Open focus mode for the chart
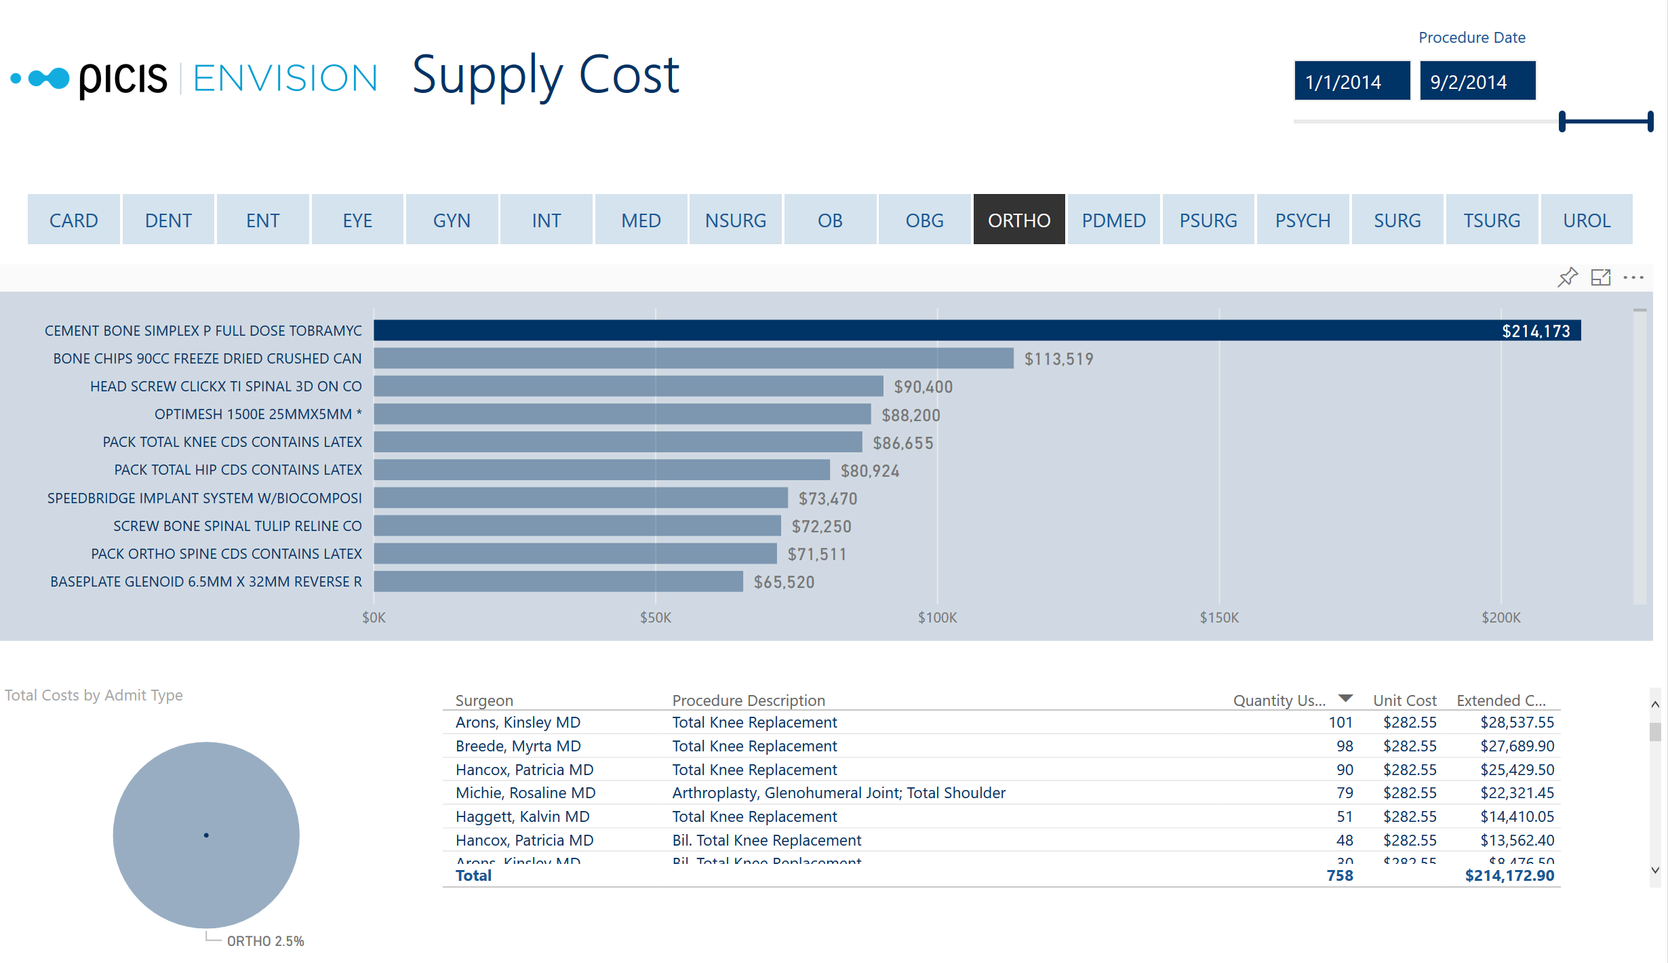The width and height of the screenshot is (1668, 963). point(1600,278)
